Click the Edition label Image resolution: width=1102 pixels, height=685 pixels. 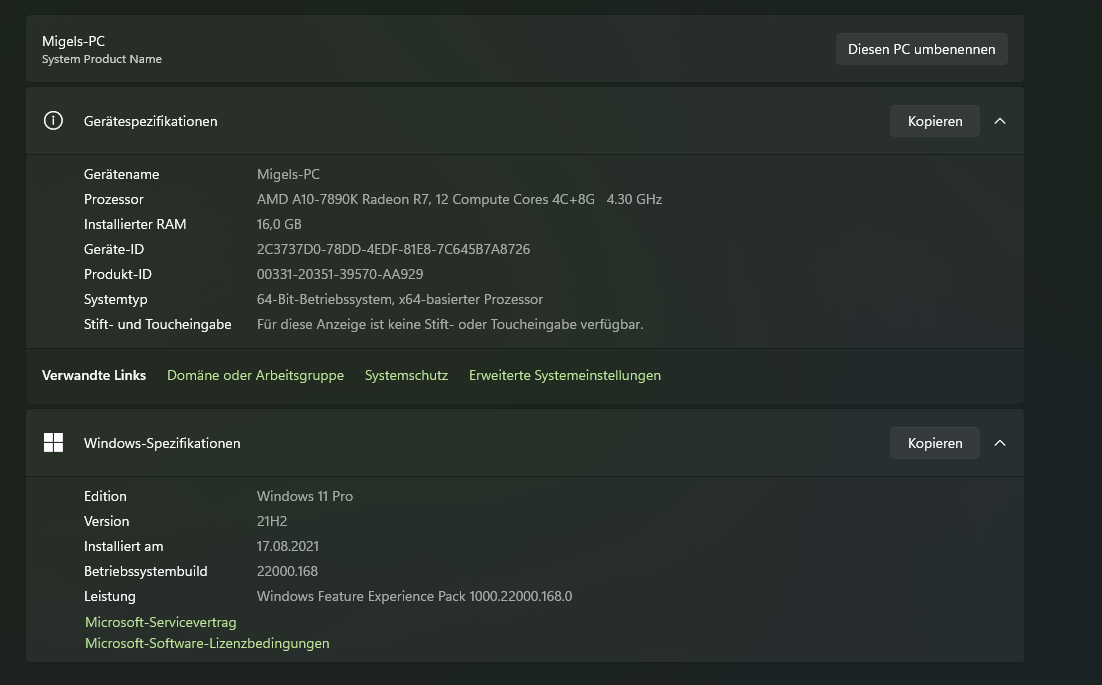pyautogui.click(x=105, y=496)
